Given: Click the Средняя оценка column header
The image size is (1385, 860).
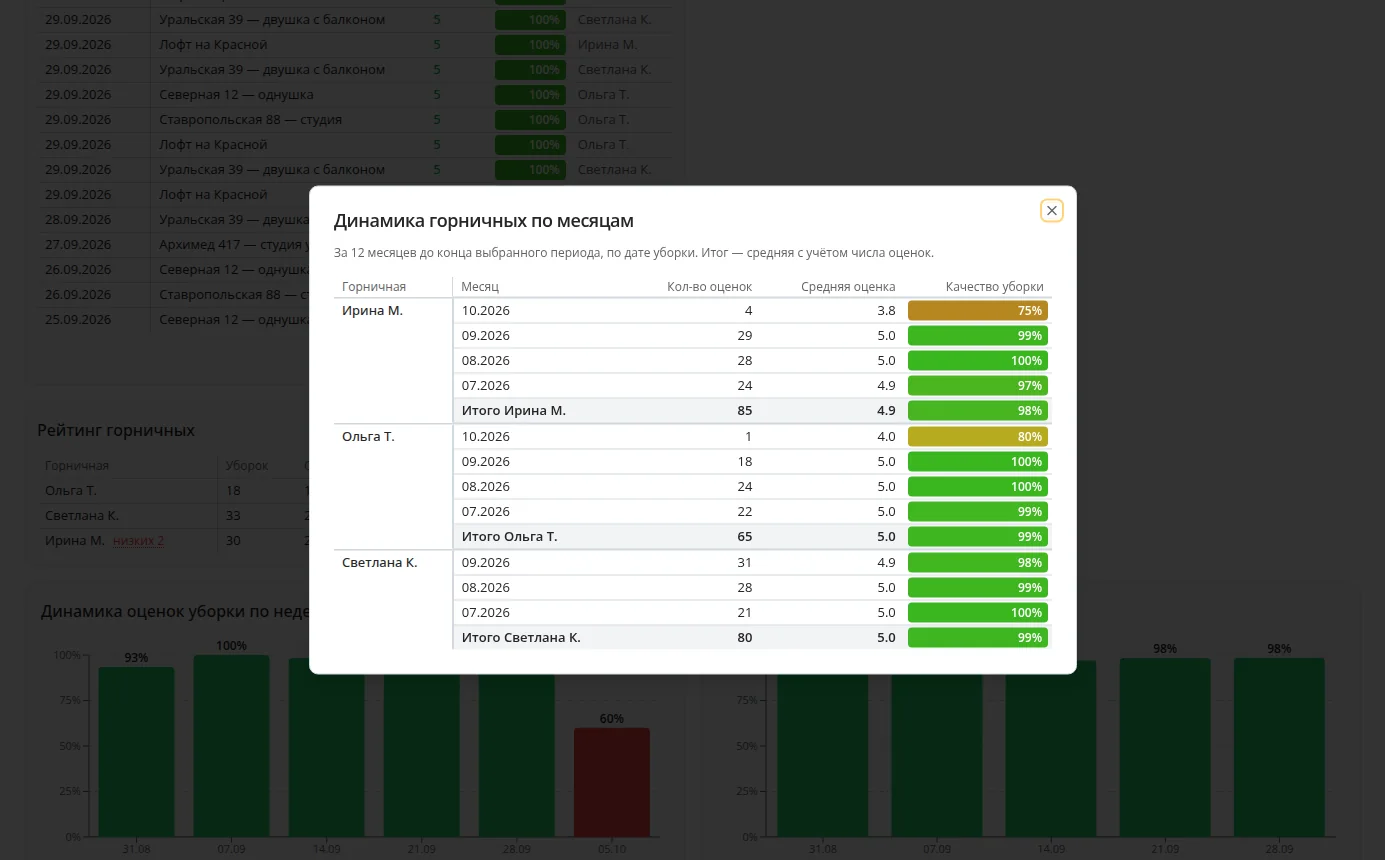Looking at the screenshot, I should coord(848,286).
